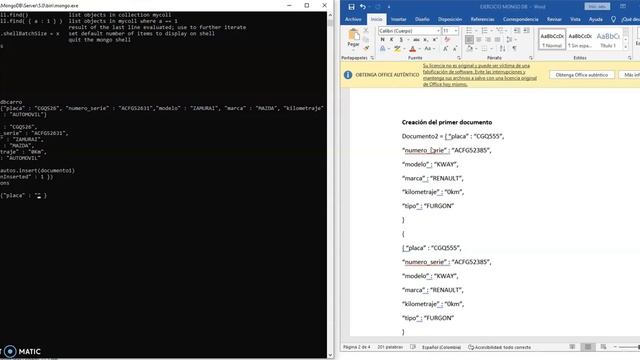Apply numbered list
Screen dimensions: 640x360
[484, 31]
